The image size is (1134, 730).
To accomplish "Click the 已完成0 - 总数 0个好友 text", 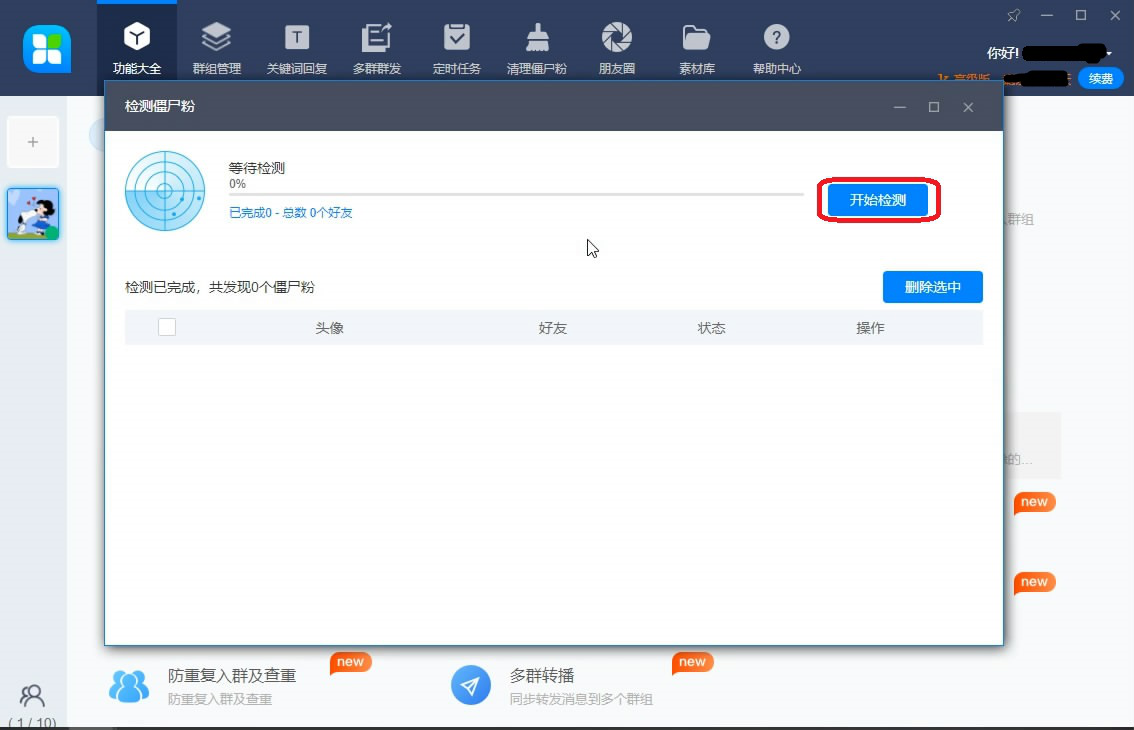I will pyautogui.click(x=291, y=213).
